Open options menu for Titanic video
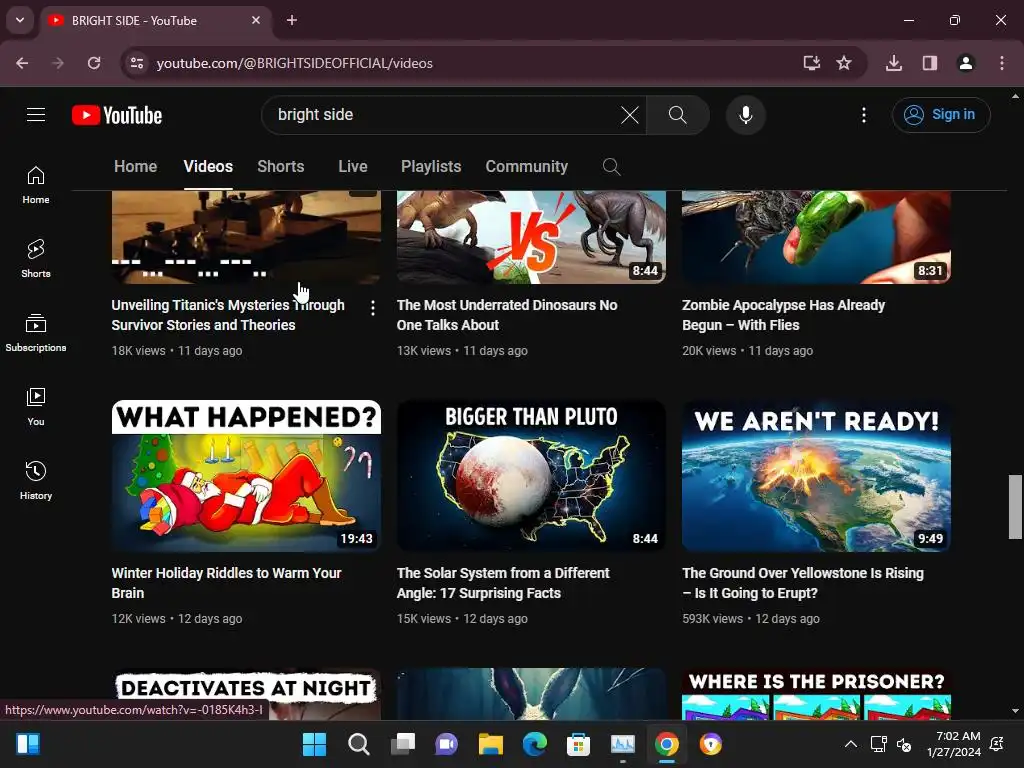 (x=372, y=308)
